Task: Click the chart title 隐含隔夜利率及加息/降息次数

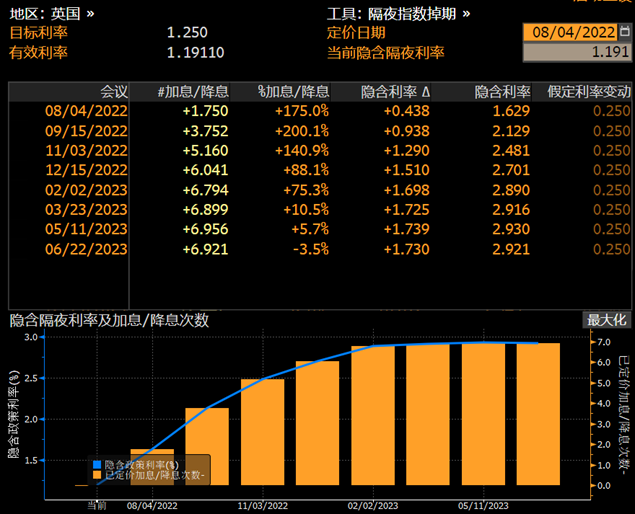Action: tap(109, 320)
